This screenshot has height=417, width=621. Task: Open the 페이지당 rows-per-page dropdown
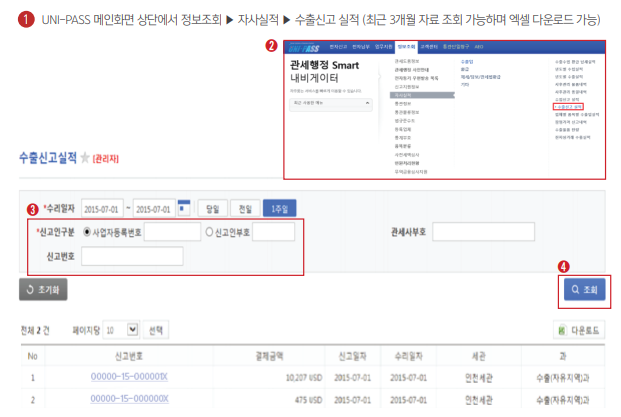pos(121,328)
